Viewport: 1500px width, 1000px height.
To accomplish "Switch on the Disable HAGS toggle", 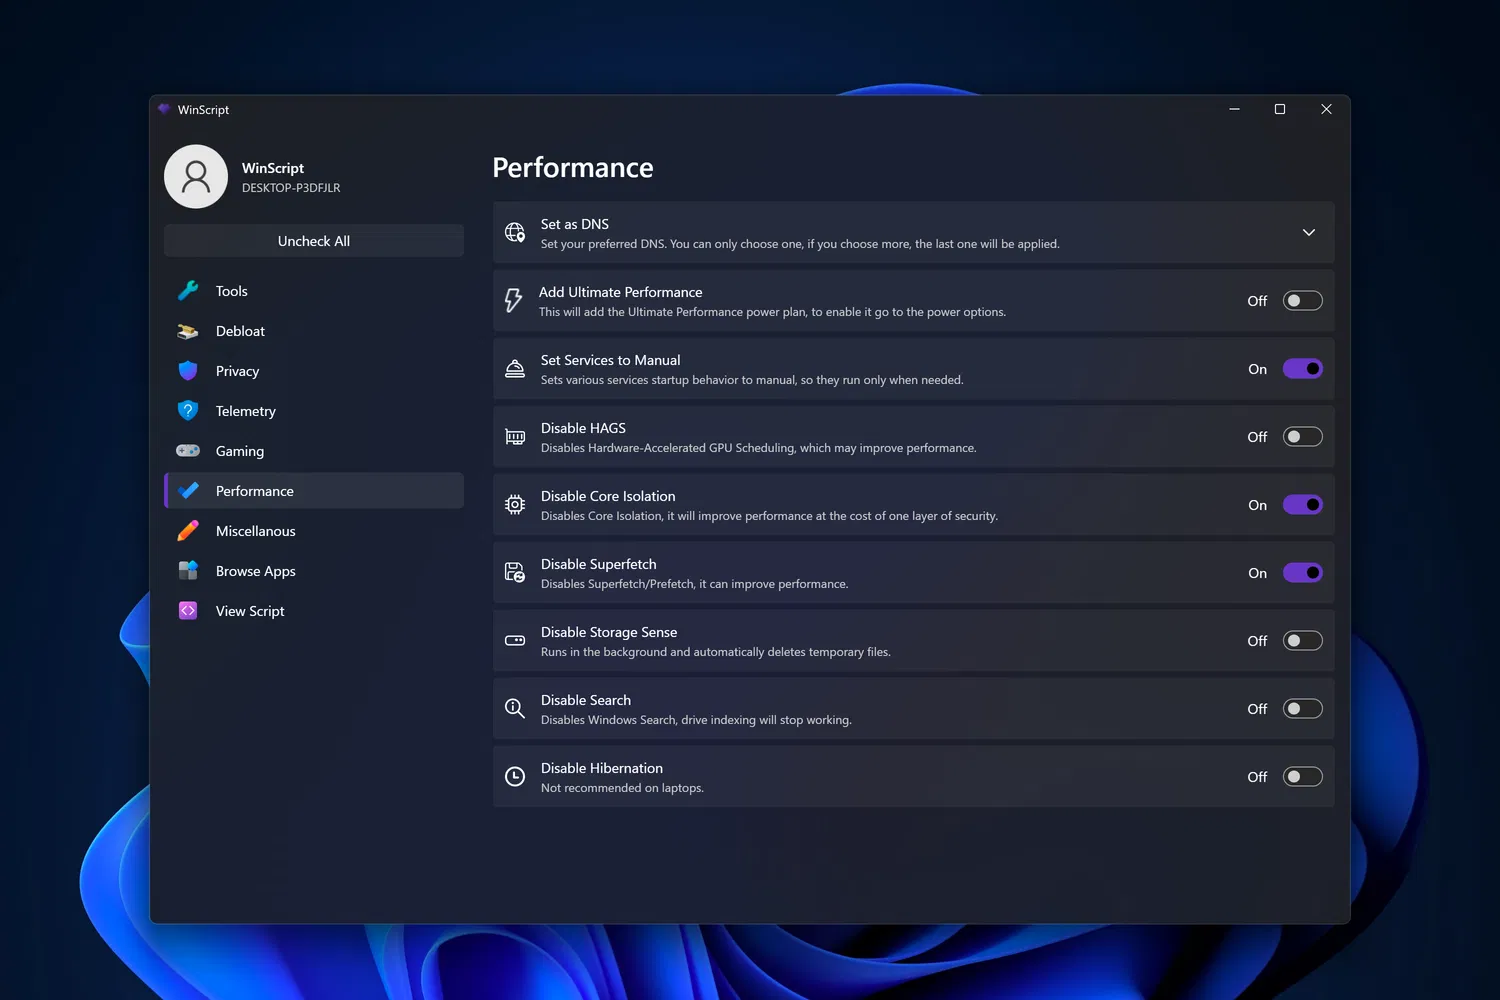I will click(x=1302, y=437).
